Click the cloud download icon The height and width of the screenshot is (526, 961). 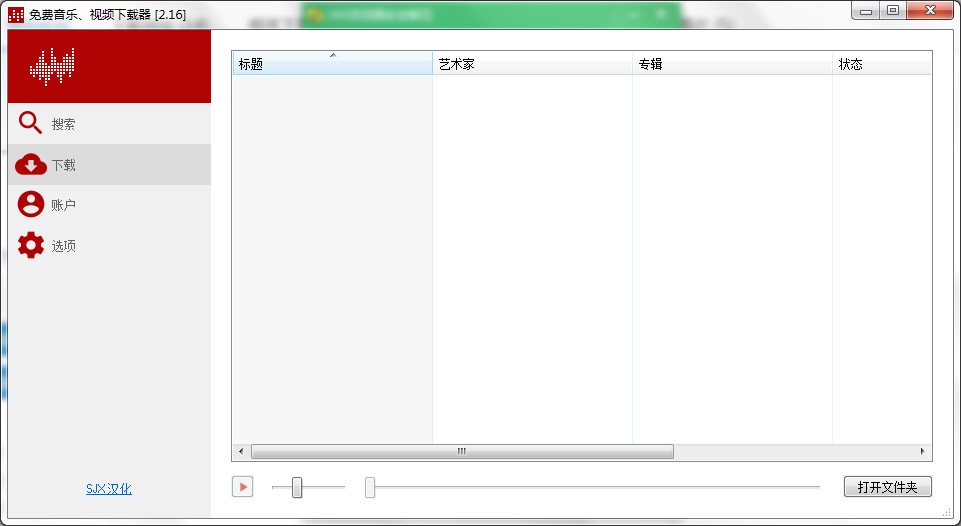coord(31,164)
